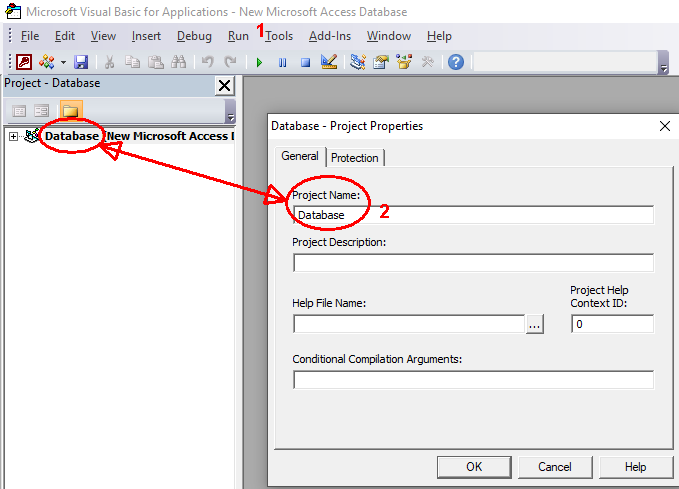Click the Redo toolbar icon
Screen dimensions: 679x489
click(x=230, y=62)
